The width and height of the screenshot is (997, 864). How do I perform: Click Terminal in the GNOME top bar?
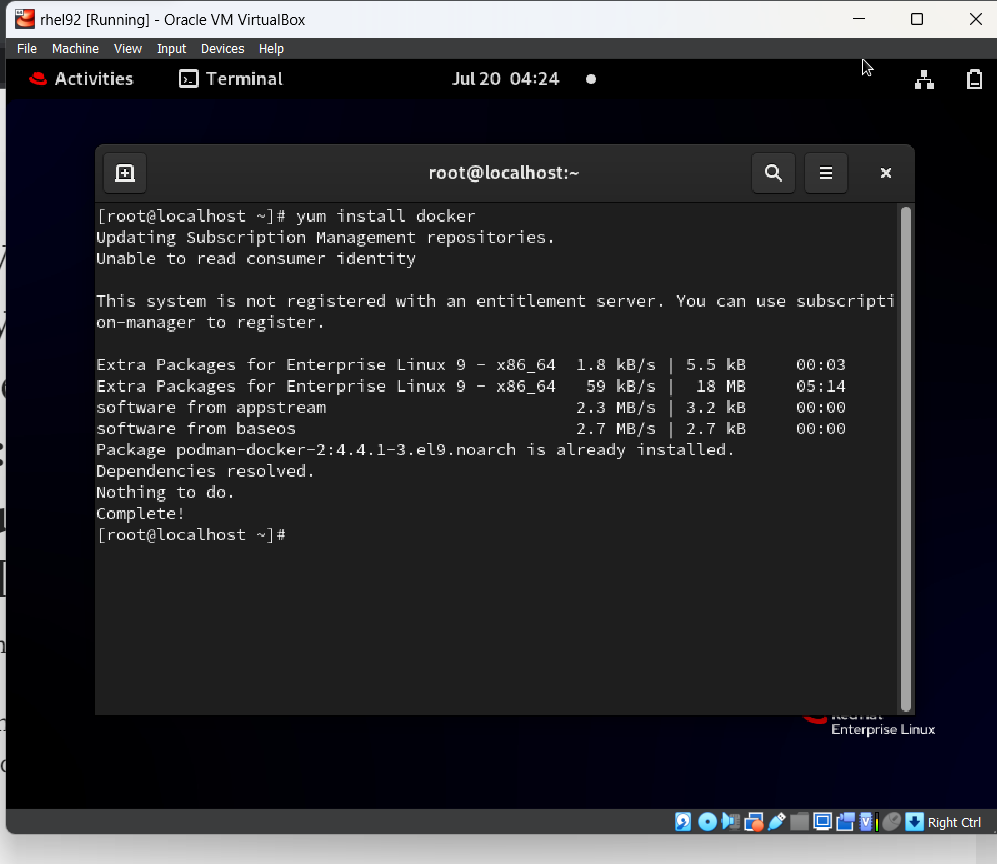click(x=230, y=79)
